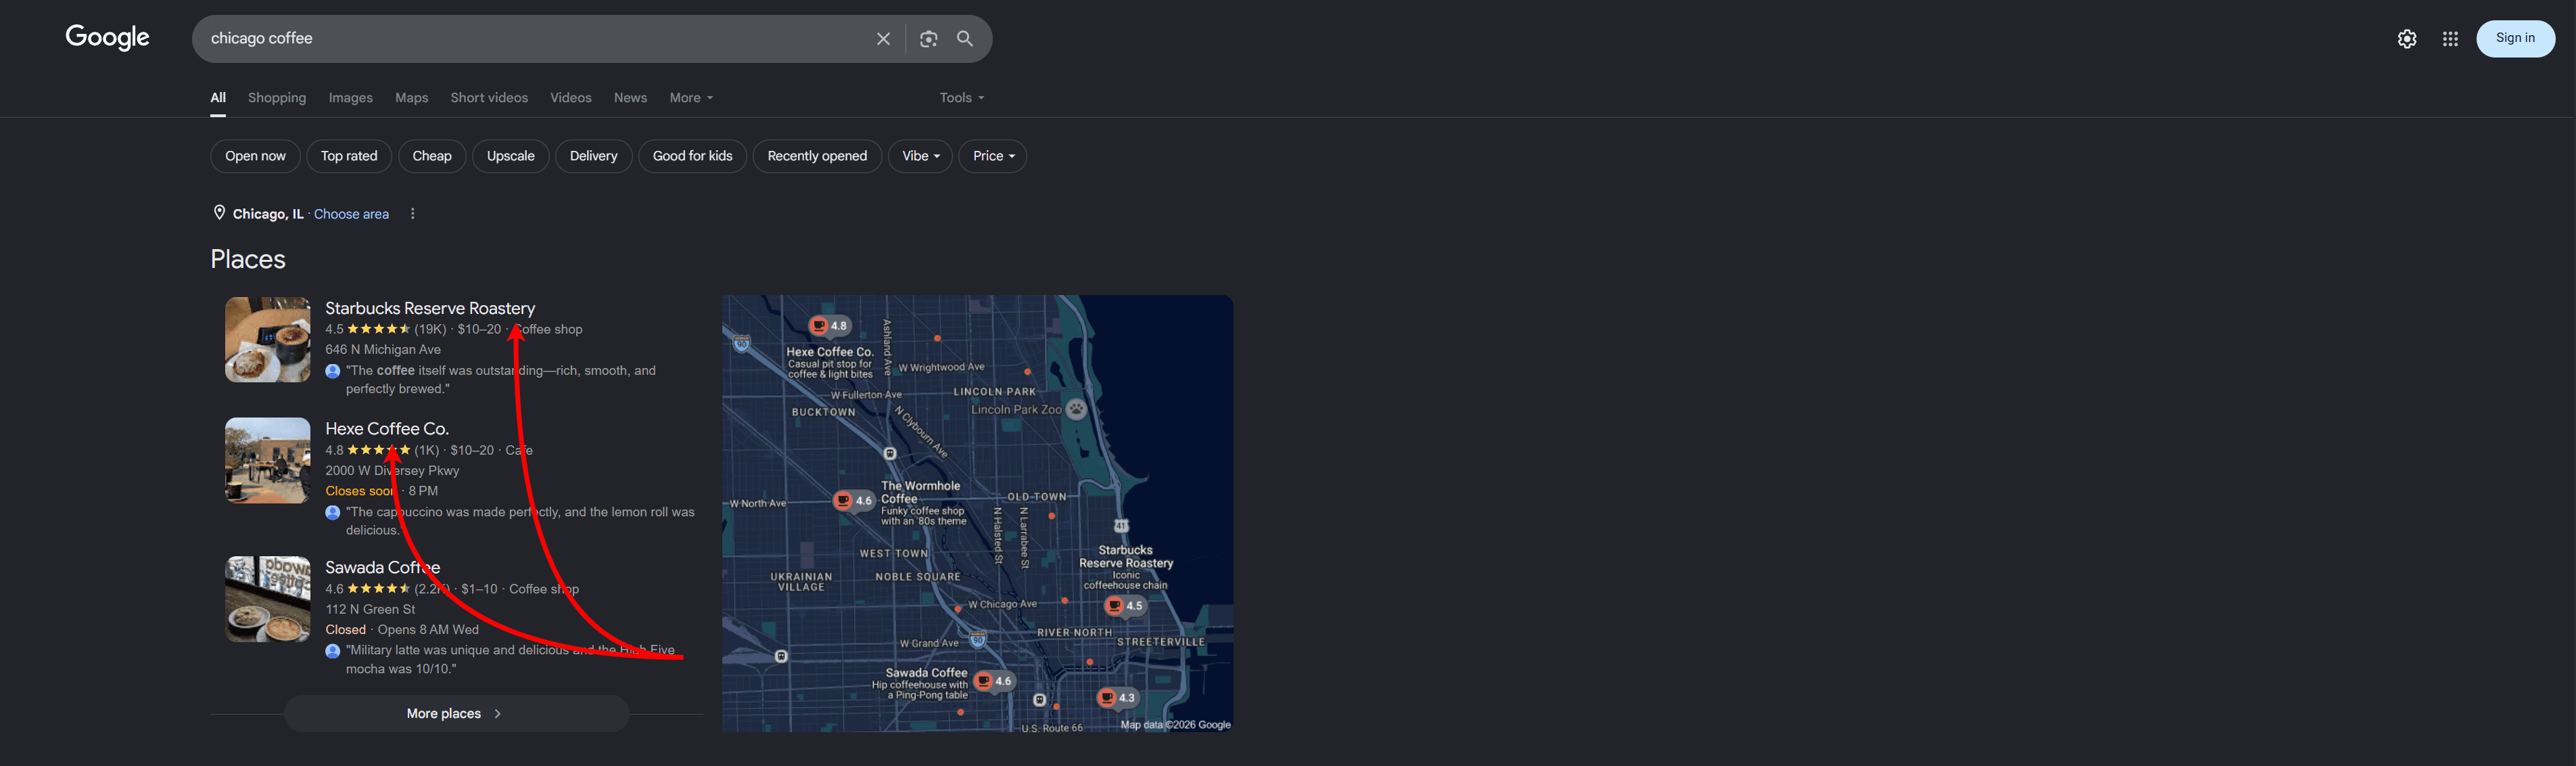Click the 'Opens 8 AM Wed' hours text
The height and width of the screenshot is (766, 2576).
(428, 630)
